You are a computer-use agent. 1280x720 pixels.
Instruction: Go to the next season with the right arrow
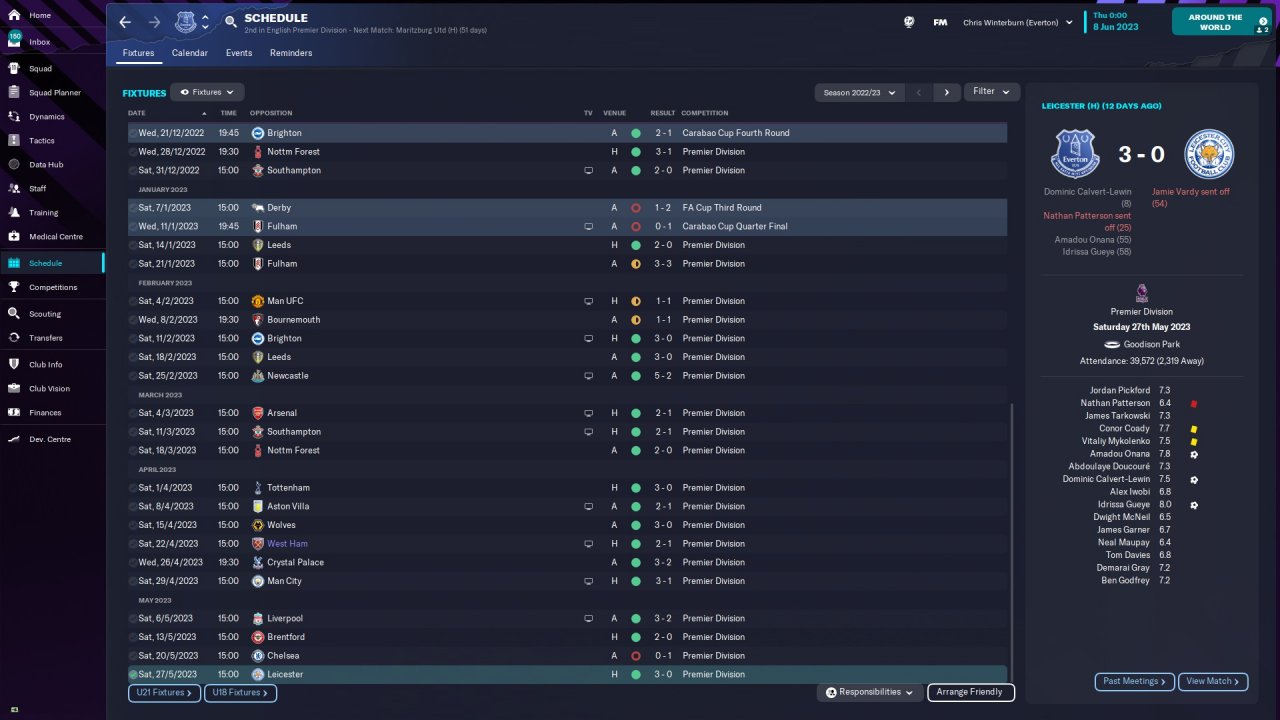(x=946, y=92)
